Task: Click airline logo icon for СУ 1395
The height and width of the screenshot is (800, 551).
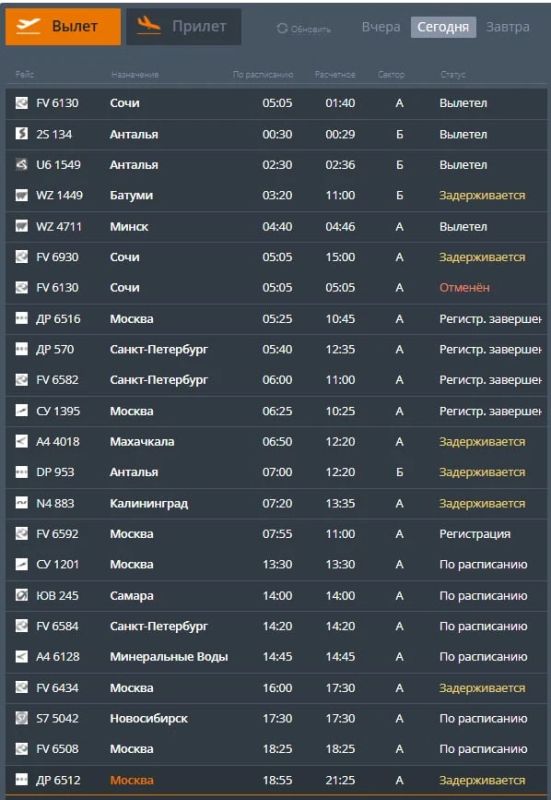Action: (x=21, y=411)
